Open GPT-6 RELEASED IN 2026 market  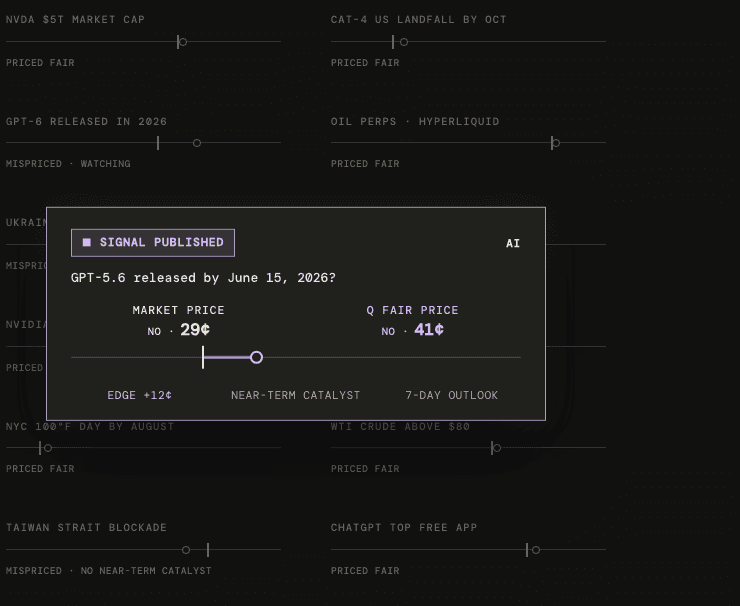point(86,121)
